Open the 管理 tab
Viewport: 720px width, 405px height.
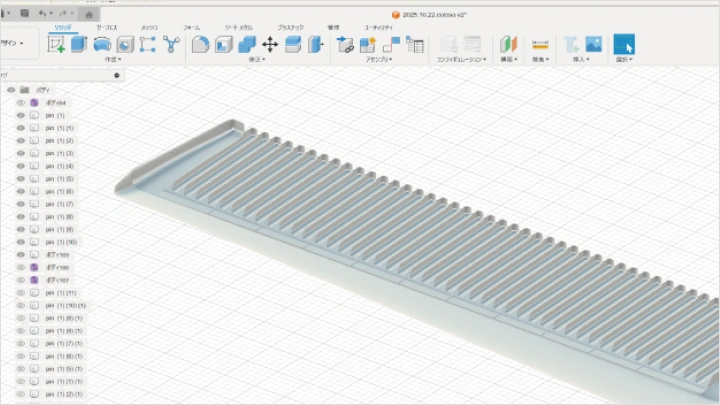click(333, 28)
